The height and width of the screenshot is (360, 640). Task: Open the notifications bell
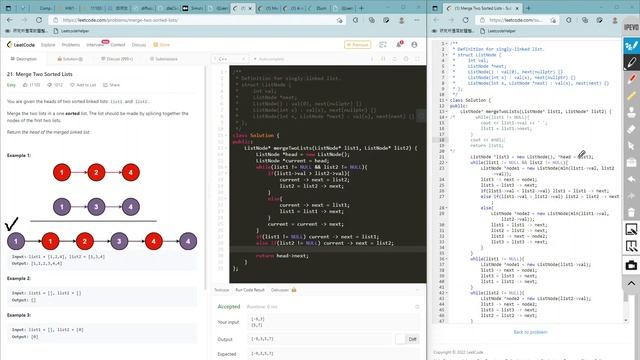[x=399, y=44]
